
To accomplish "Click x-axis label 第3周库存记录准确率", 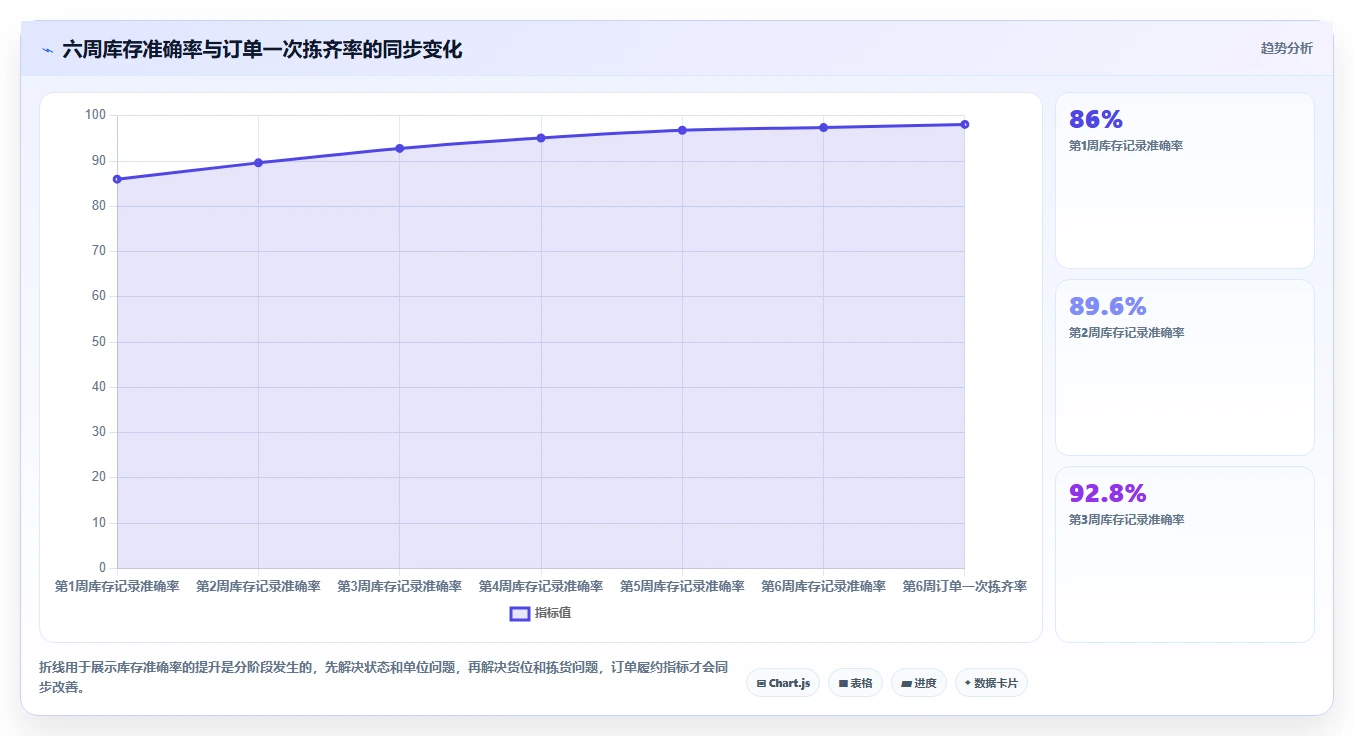I will pos(400,586).
